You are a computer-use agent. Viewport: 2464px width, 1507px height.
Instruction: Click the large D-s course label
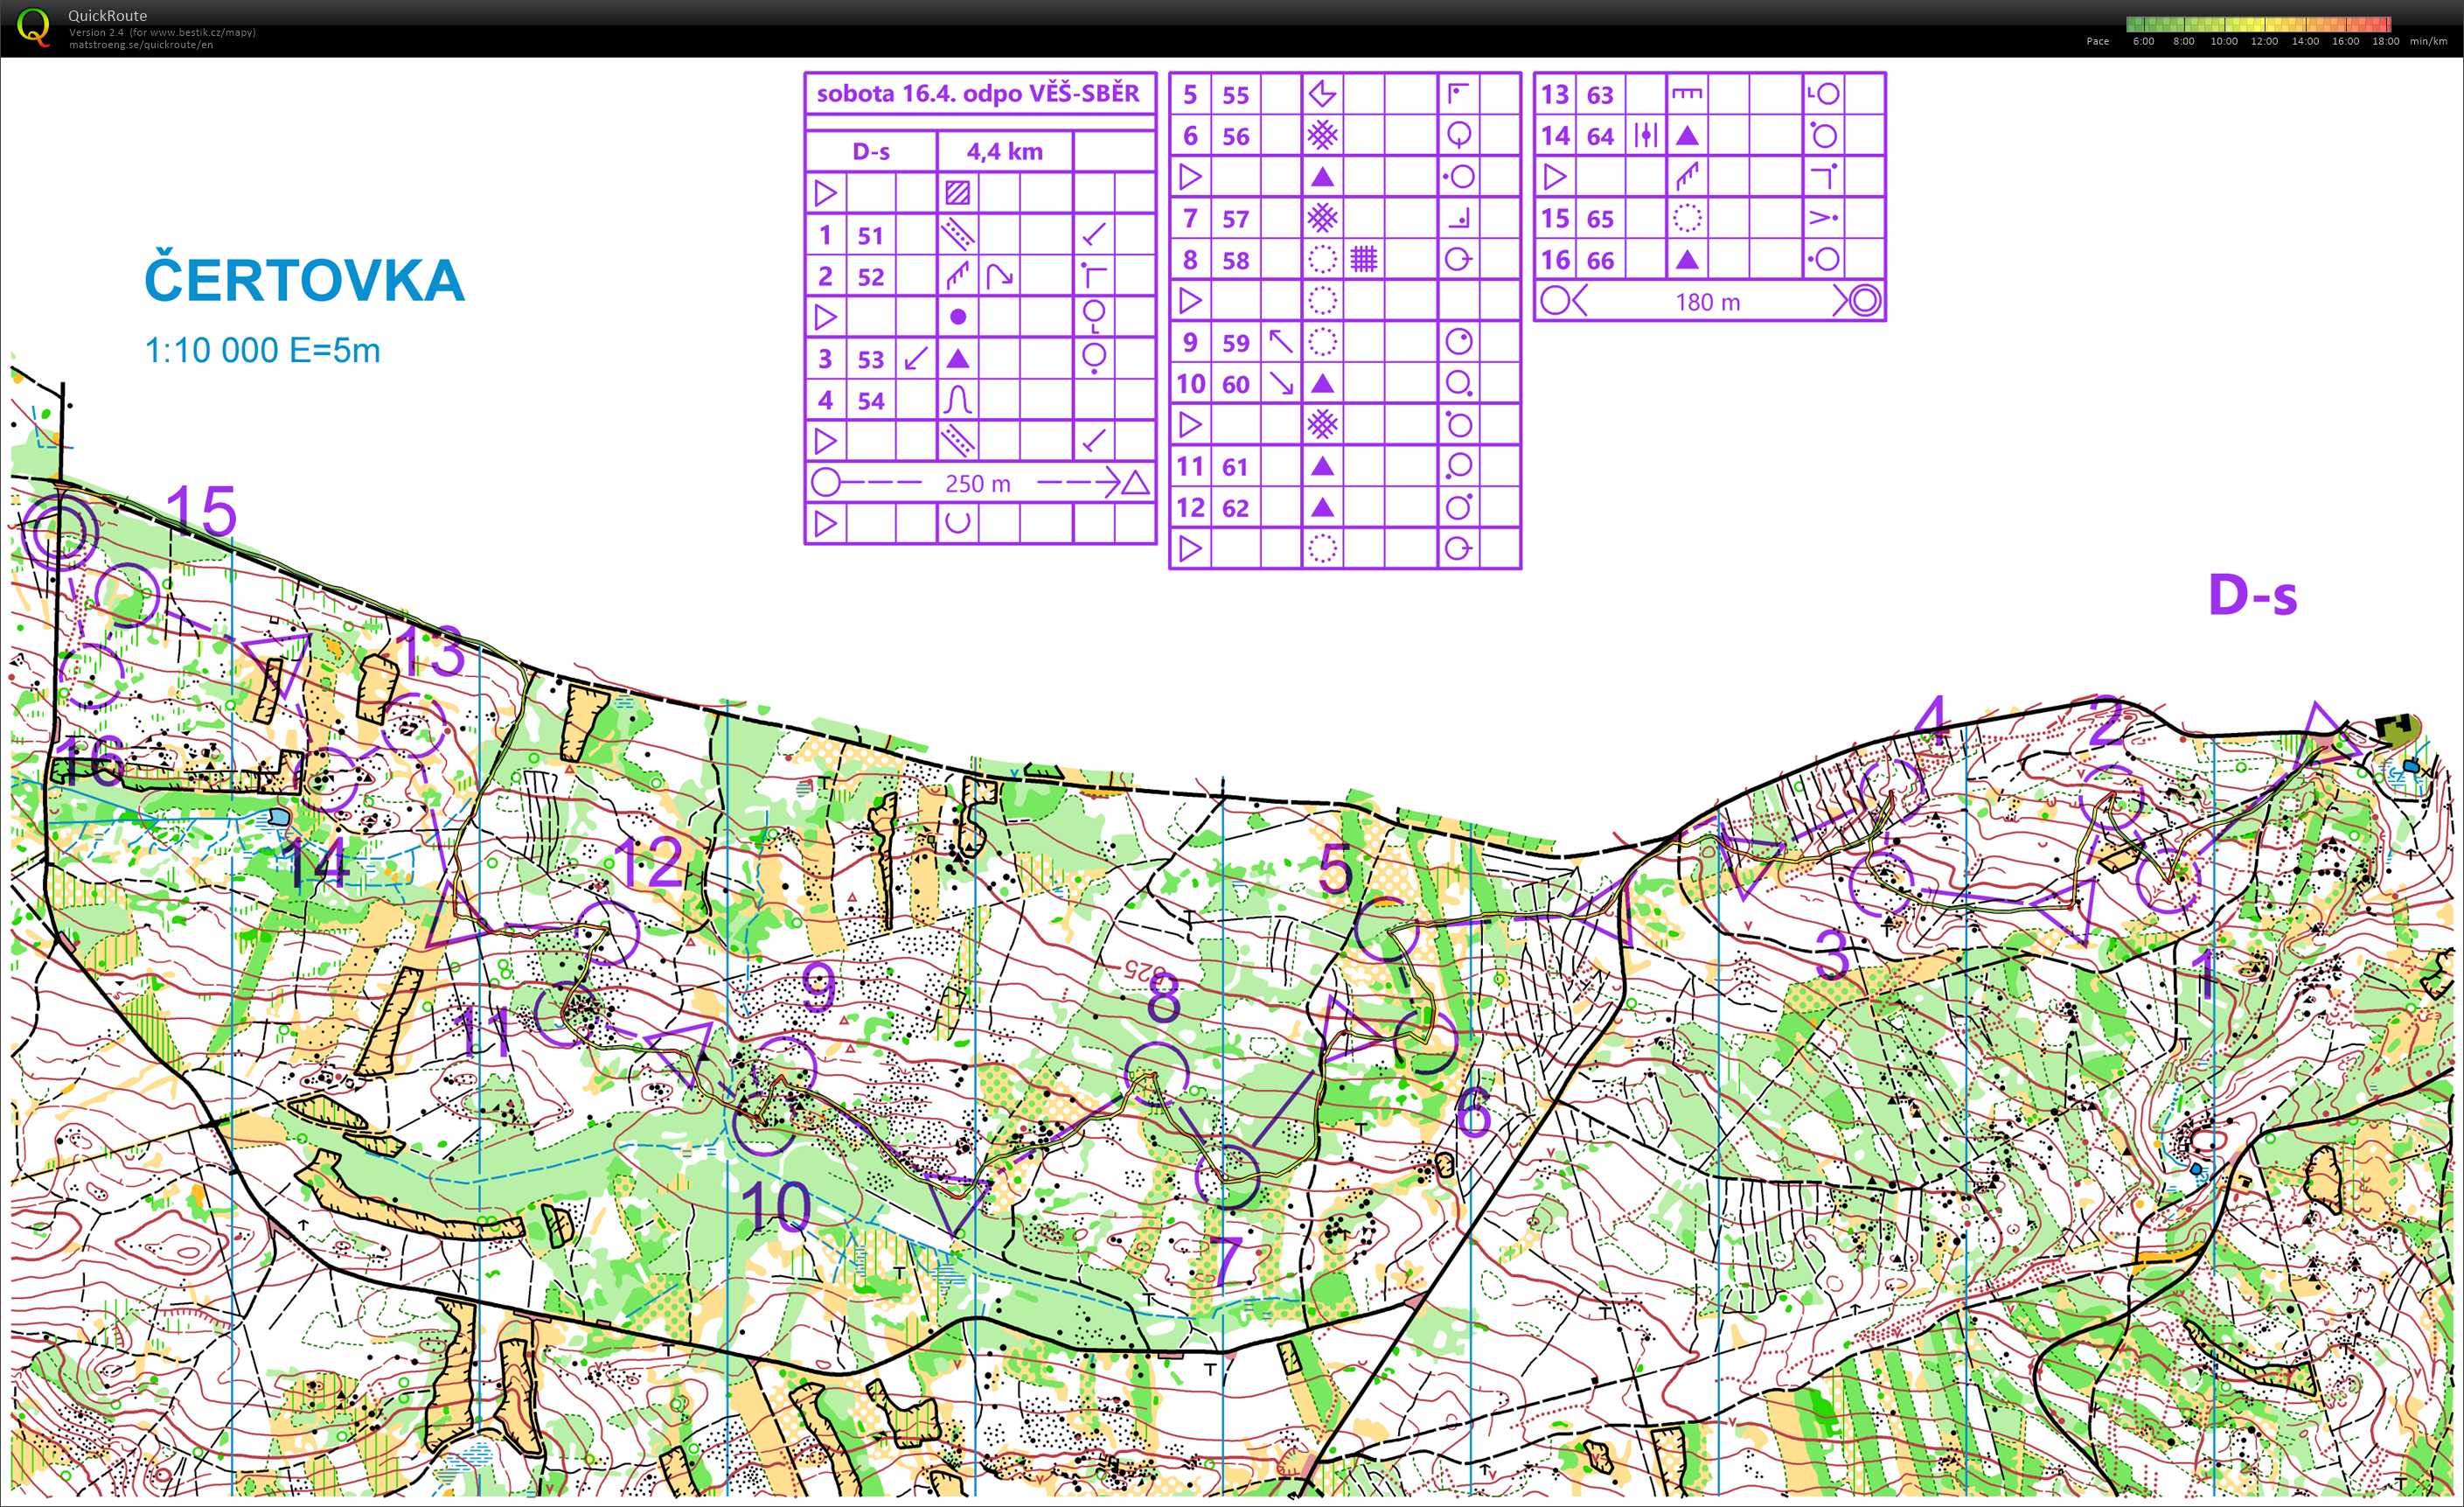click(x=2252, y=595)
